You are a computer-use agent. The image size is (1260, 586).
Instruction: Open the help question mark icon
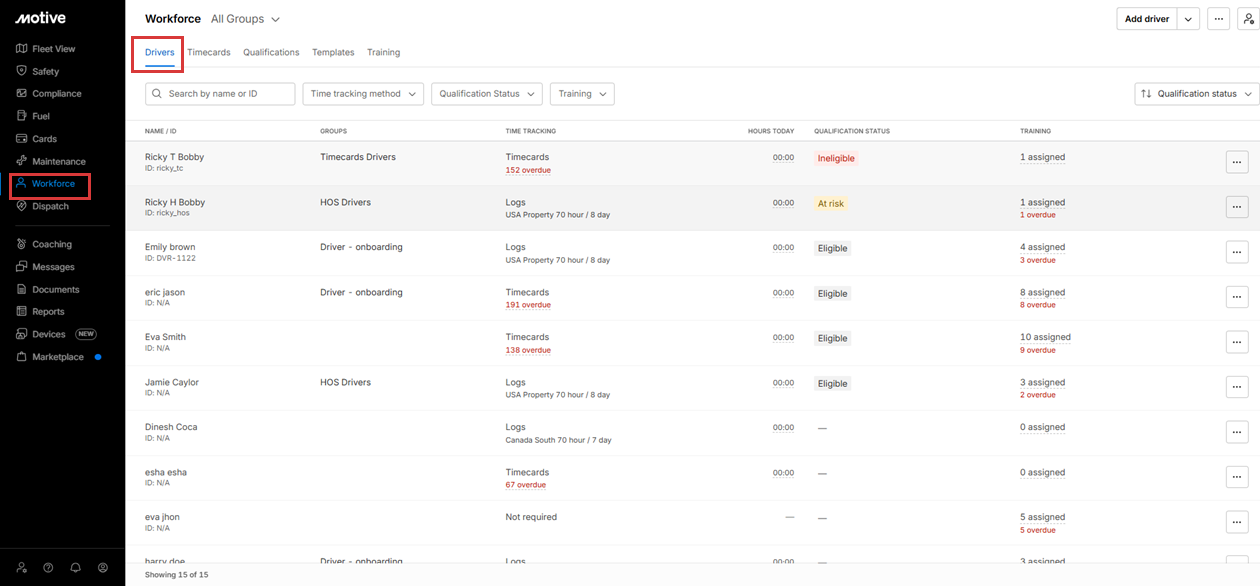coord(48,567)
